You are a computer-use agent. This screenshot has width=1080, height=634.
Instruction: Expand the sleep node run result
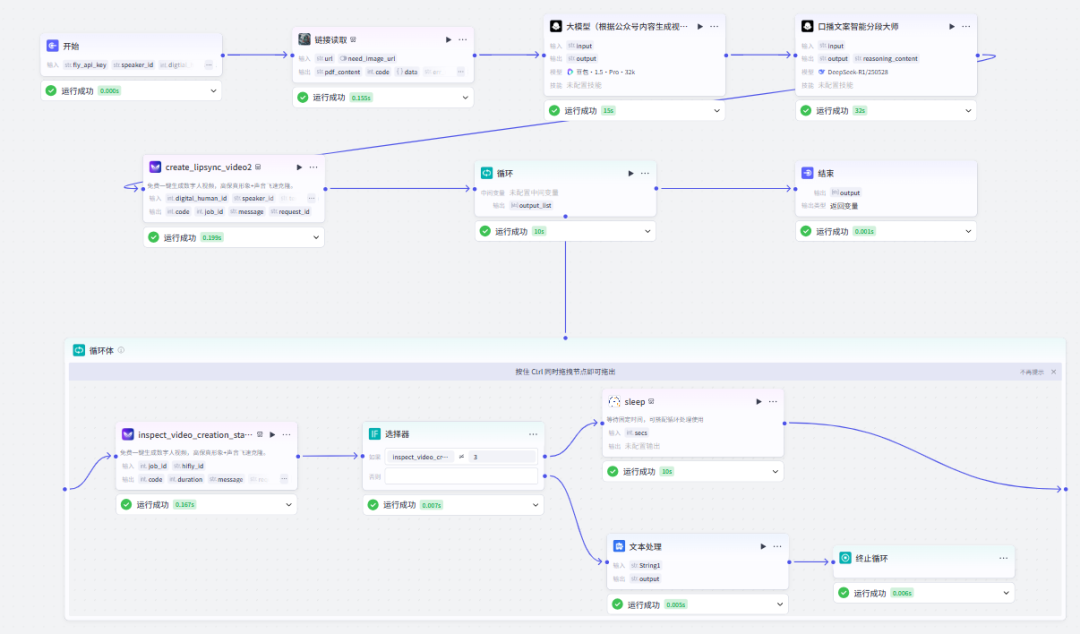[775, 471]
